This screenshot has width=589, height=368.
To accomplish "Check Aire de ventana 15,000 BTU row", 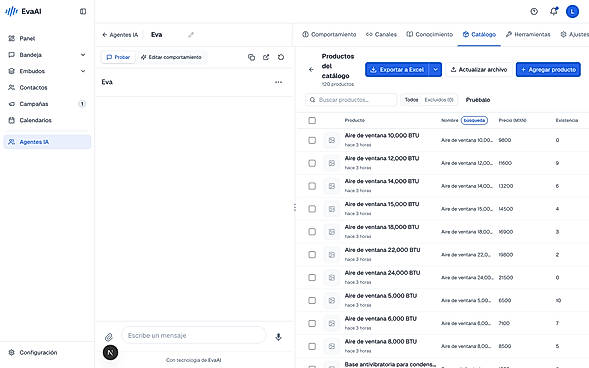I will point(312,209).
